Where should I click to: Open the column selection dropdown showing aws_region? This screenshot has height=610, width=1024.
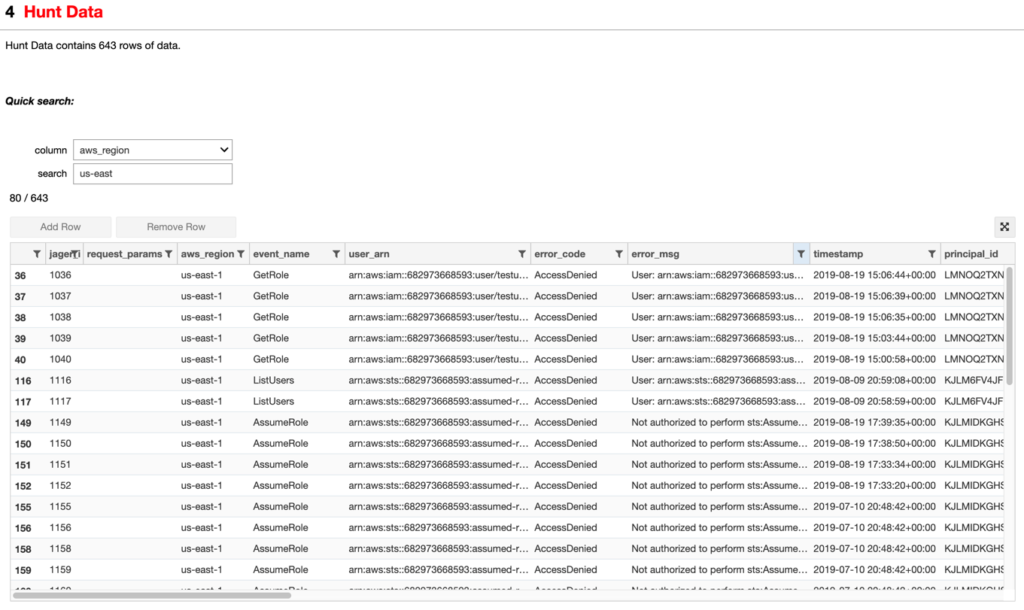(152, 149)
